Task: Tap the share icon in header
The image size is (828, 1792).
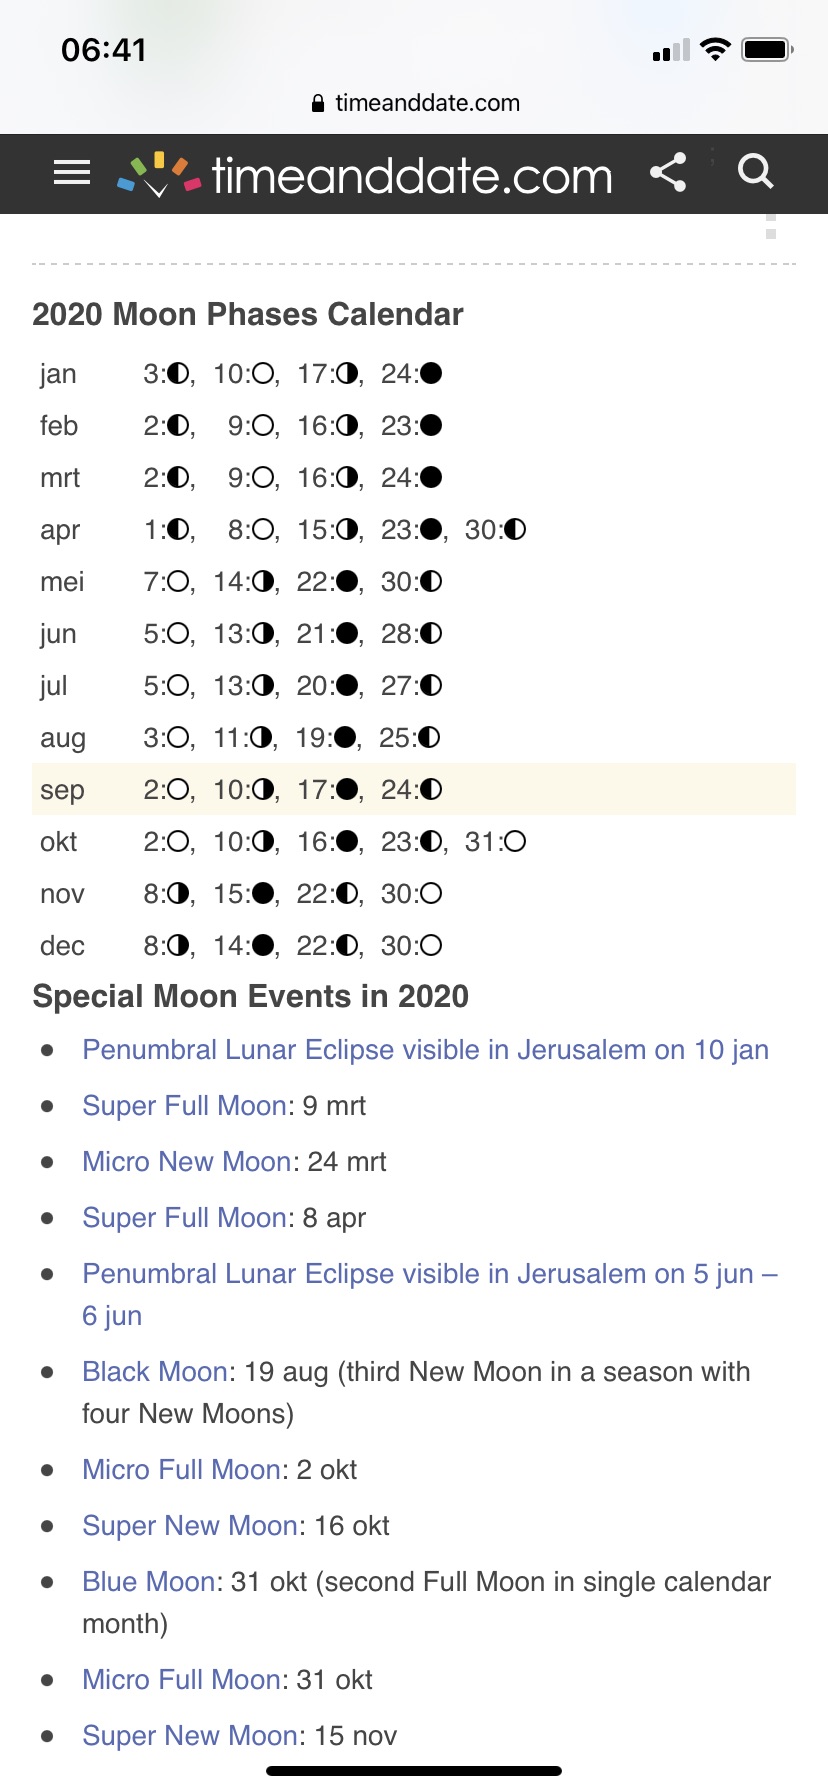Action: click(668, 172)
